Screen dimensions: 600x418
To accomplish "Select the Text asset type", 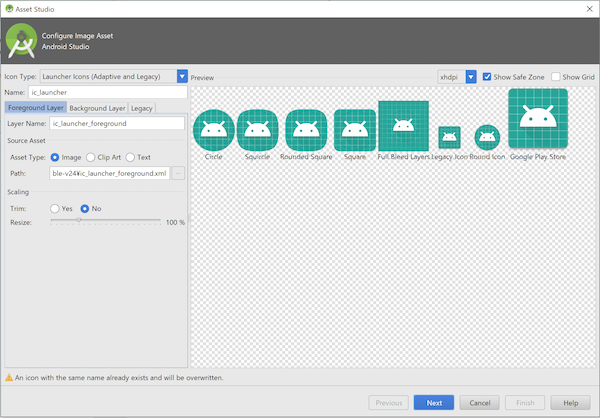I will tap(130, 157).
